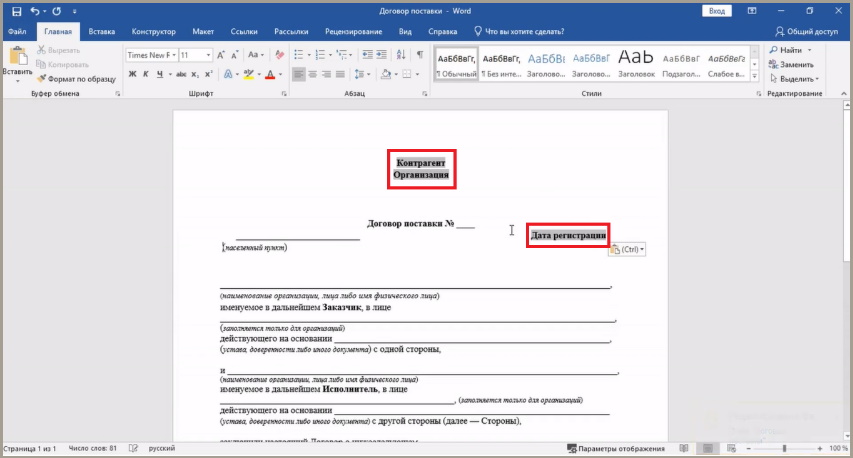Click the Save icon in the title bar
853x458 pixels.
[16, 11]
